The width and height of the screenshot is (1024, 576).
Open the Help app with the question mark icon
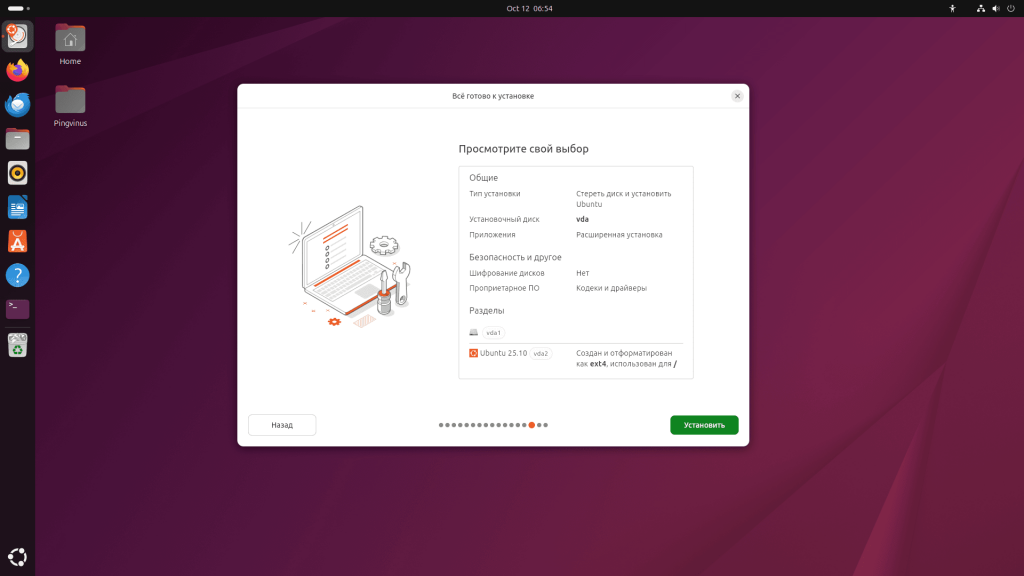point(16,274)
